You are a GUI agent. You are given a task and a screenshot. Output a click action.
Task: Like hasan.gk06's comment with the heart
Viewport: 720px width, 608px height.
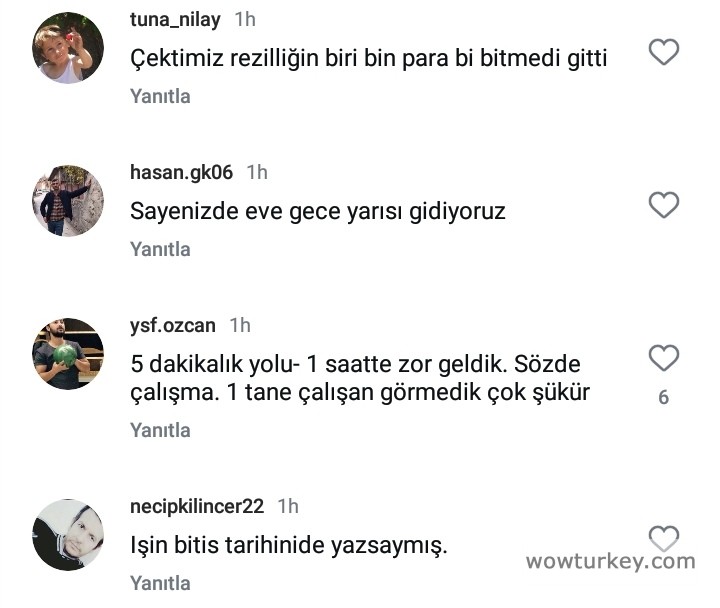664,205
